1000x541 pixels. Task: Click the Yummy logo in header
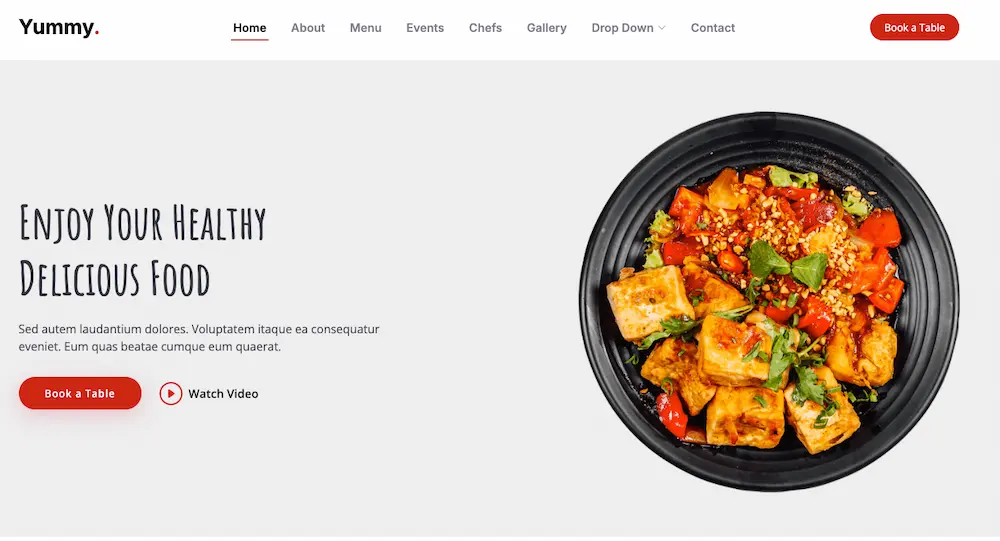tap(59, 27)
